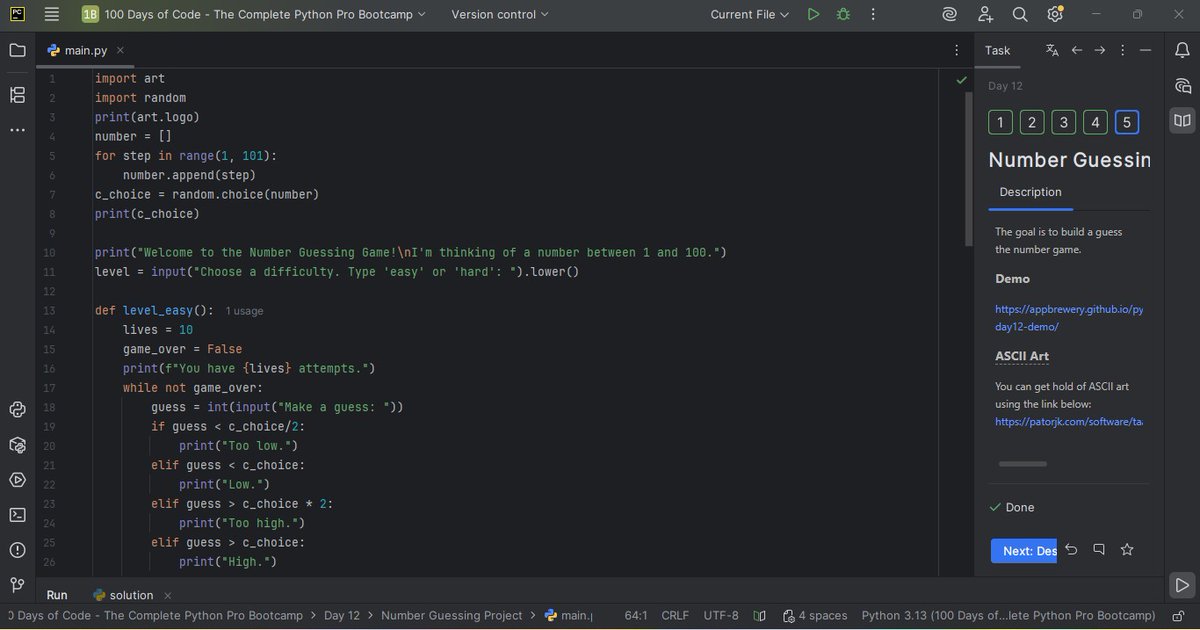Change line separator CRLF

pyautogui.click(x=675, y=616)
